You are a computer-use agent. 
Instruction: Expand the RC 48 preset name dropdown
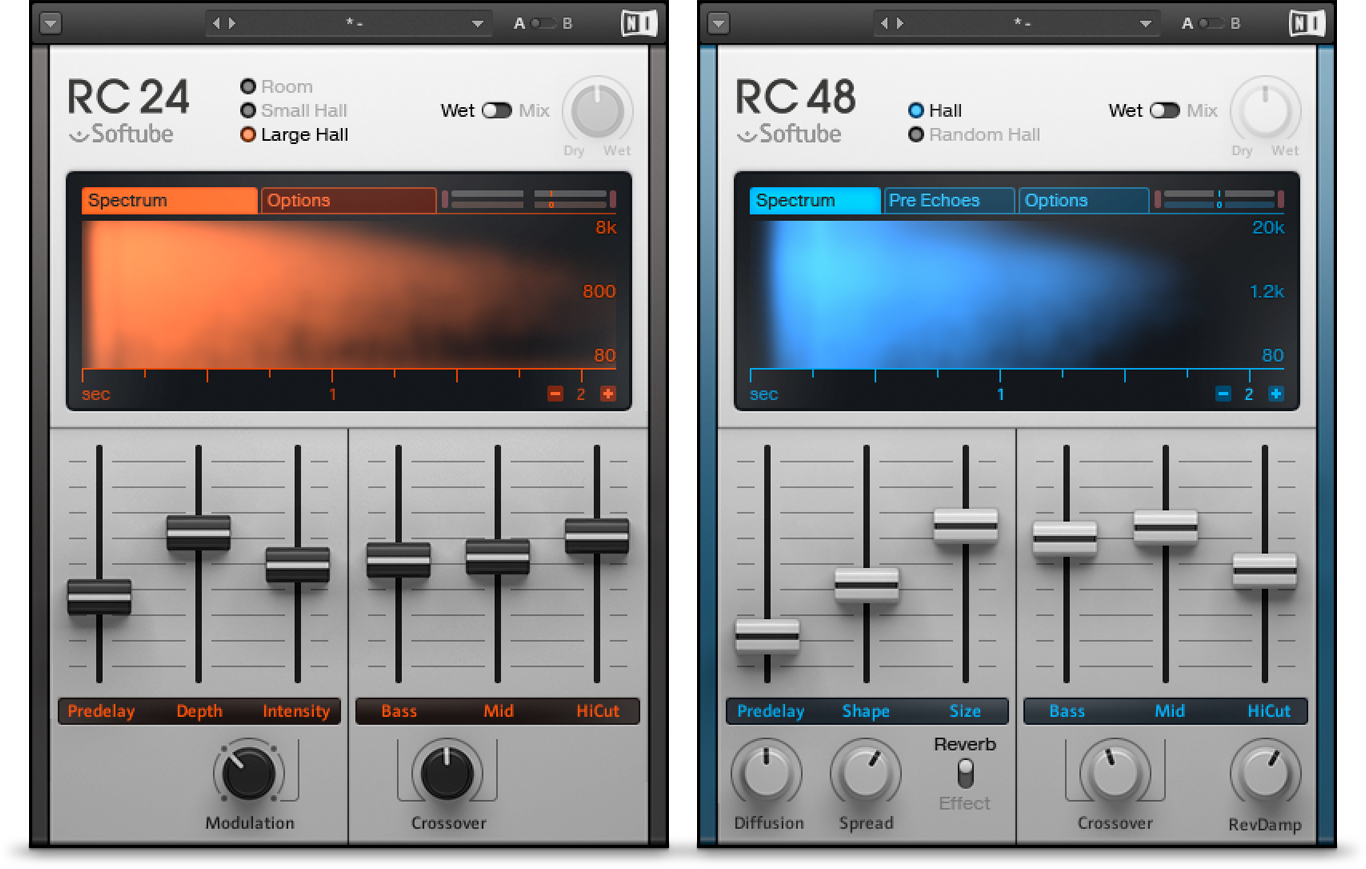pyautogui.click(x=1146, y=23)
